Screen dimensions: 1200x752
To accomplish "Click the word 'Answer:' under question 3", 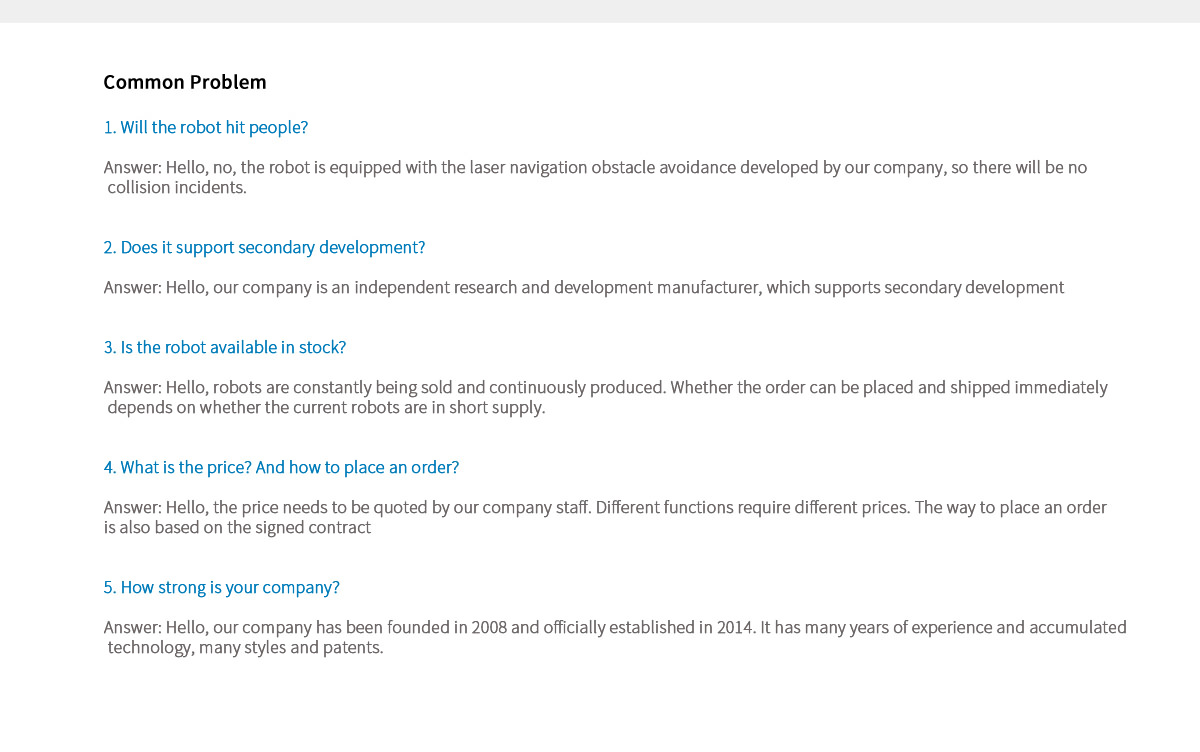I will pos(132,388).
